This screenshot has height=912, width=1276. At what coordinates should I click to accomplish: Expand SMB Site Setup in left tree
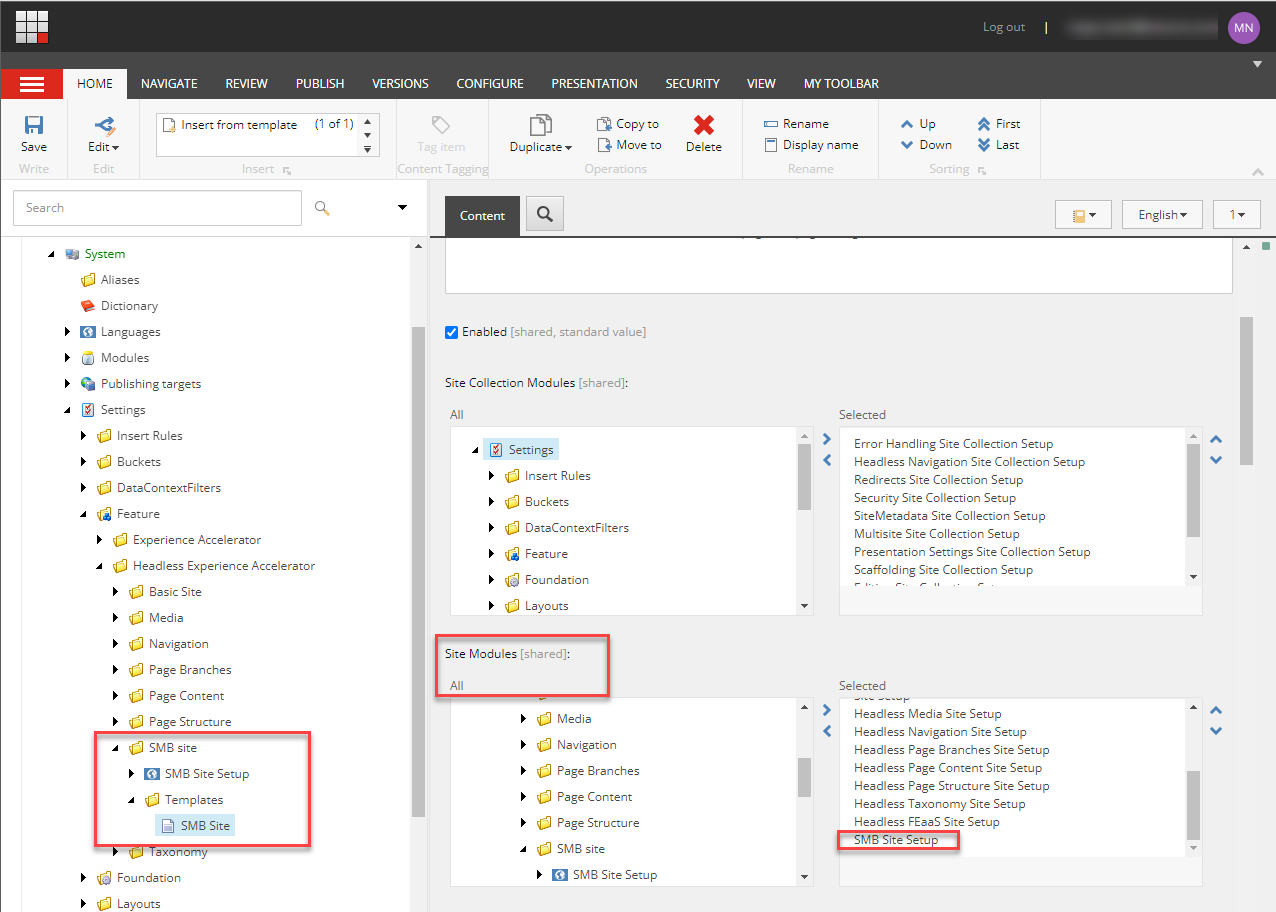tap(132, 774)
